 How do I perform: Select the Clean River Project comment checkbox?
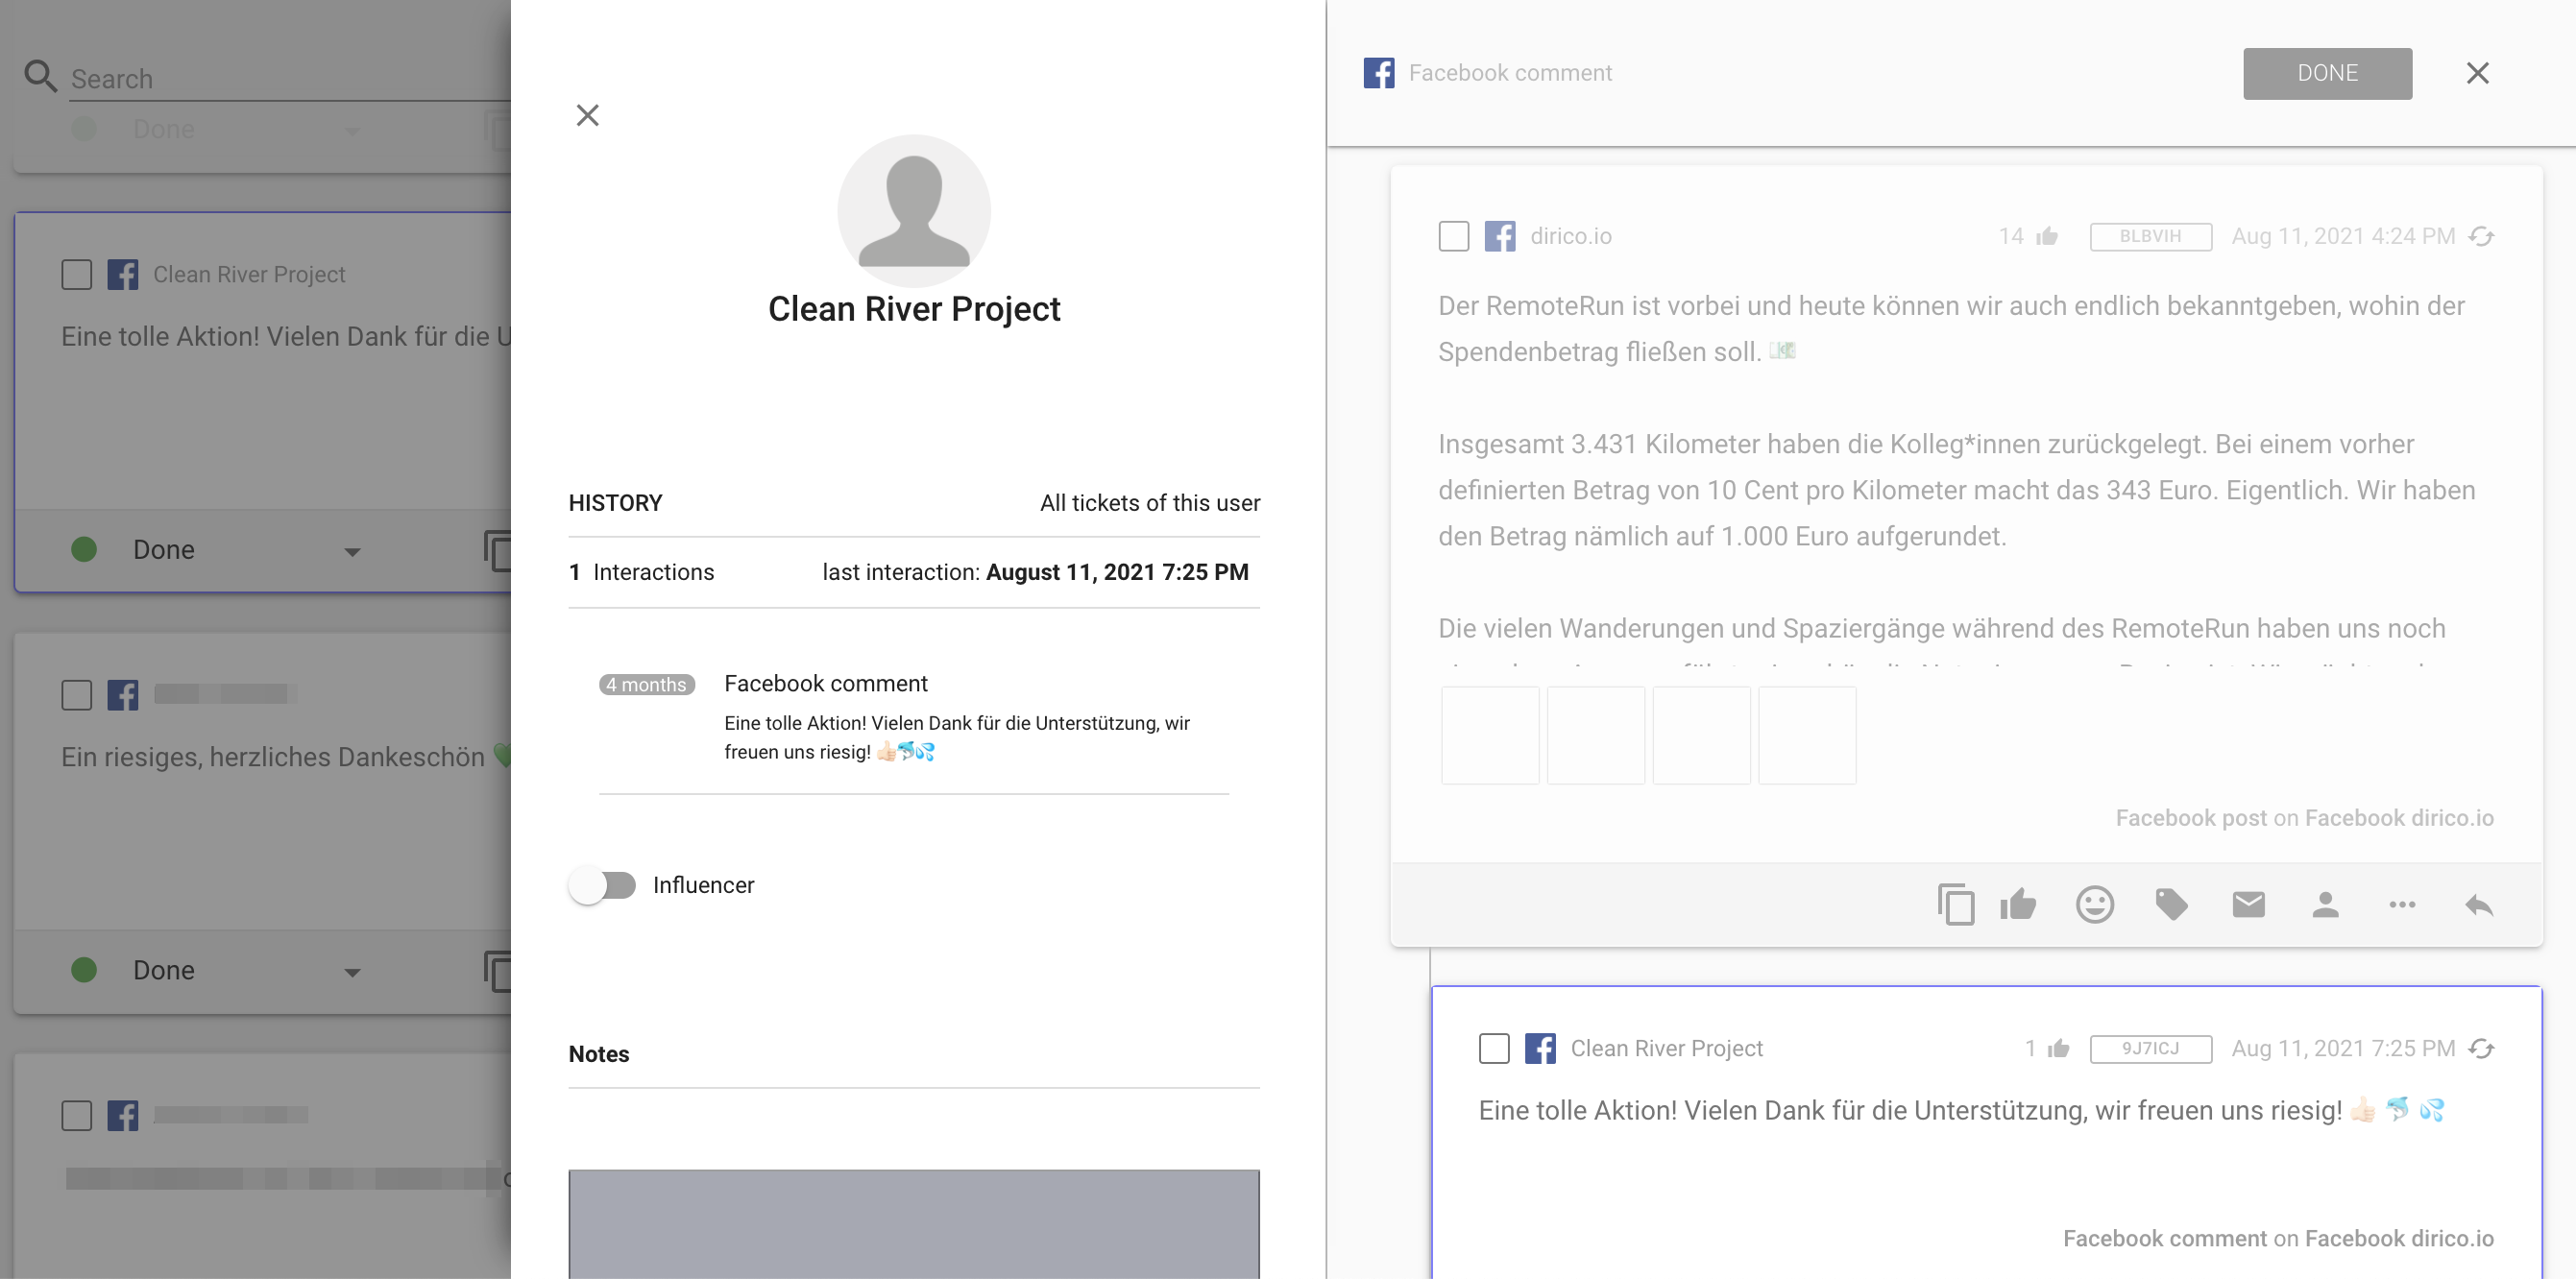tap(1493, 1048)
